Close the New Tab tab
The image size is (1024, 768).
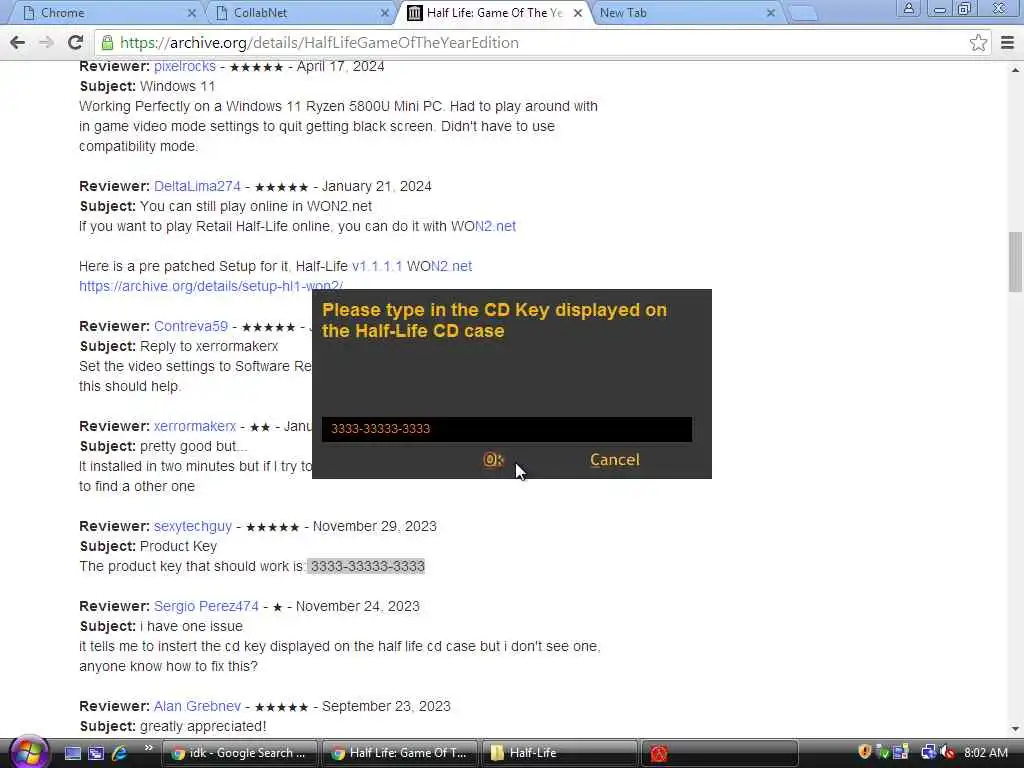[x=771, y=13]
